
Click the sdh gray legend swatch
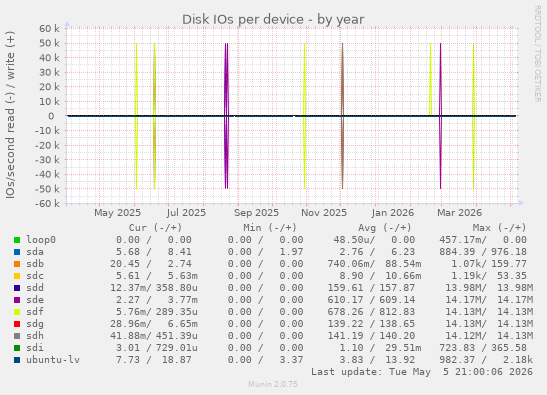click(x=17, y=336)
